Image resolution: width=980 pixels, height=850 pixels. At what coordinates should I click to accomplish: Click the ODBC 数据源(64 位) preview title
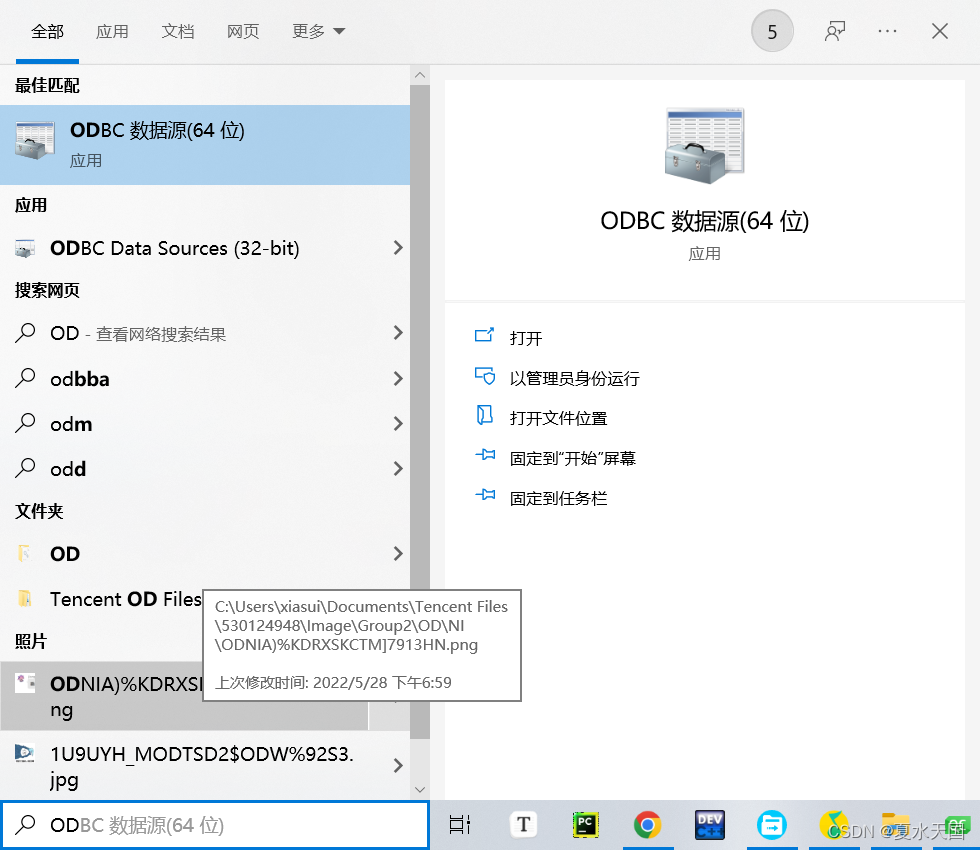[704, 221]
